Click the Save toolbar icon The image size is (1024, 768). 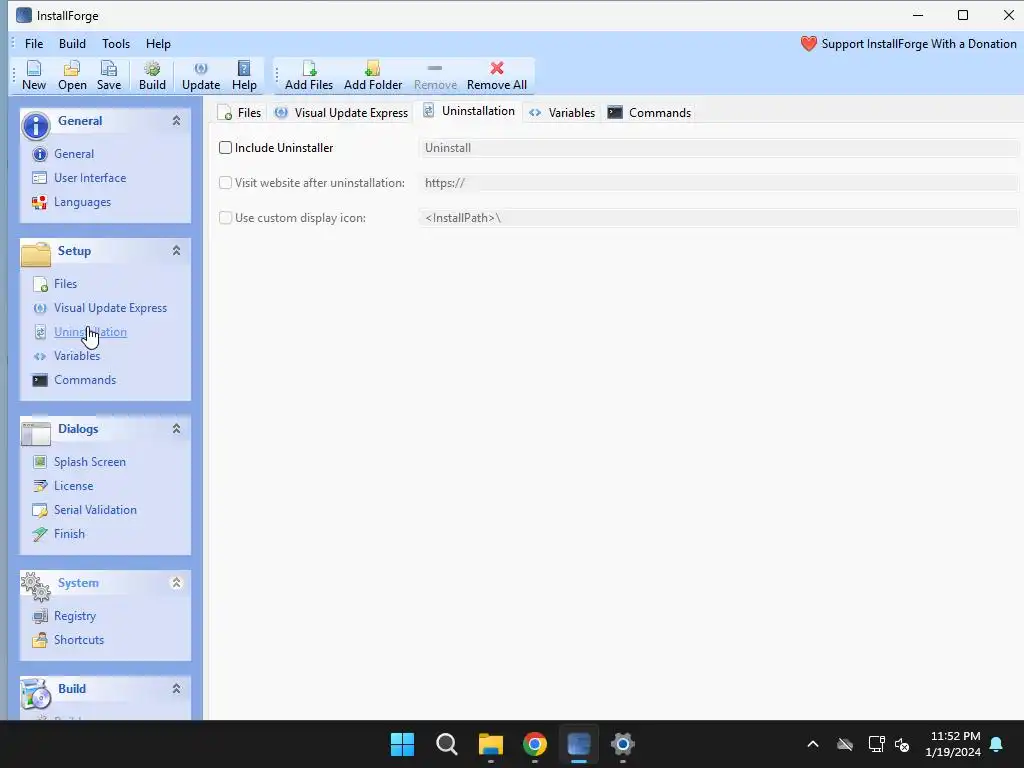(x=109, y=75)
